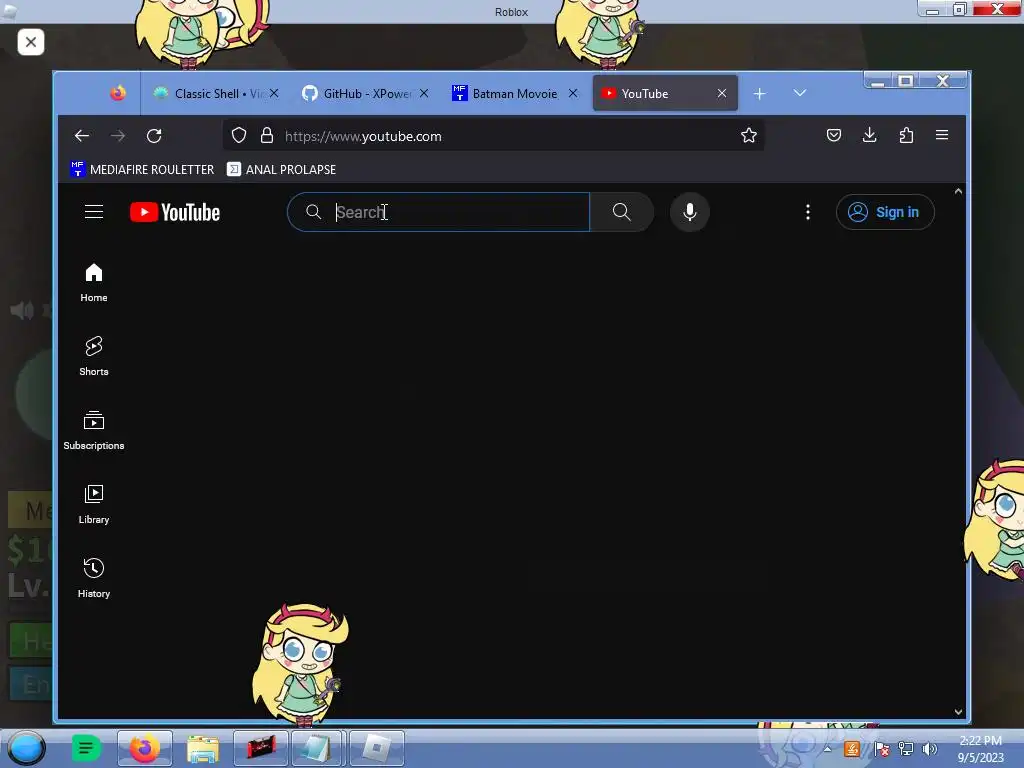The image size is (1024, 768).
Task: Click the Firefox View icon in the tab bar
Action: (118, 93)
